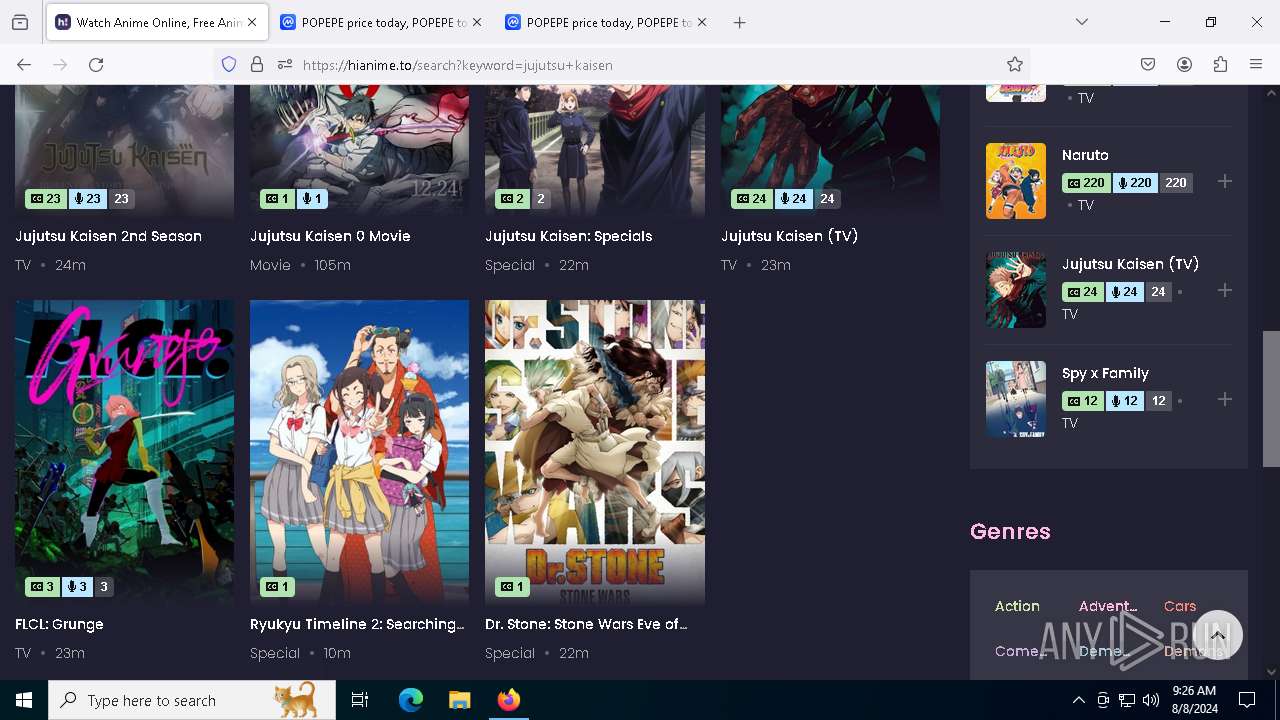Open Jujutsu Kaisen (TV) result title link

tap(789, 237)
